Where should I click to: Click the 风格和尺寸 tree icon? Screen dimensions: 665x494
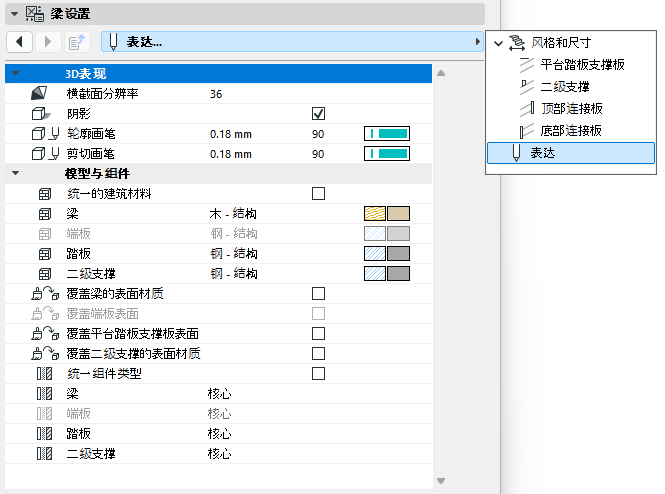(x=517, y=43)
